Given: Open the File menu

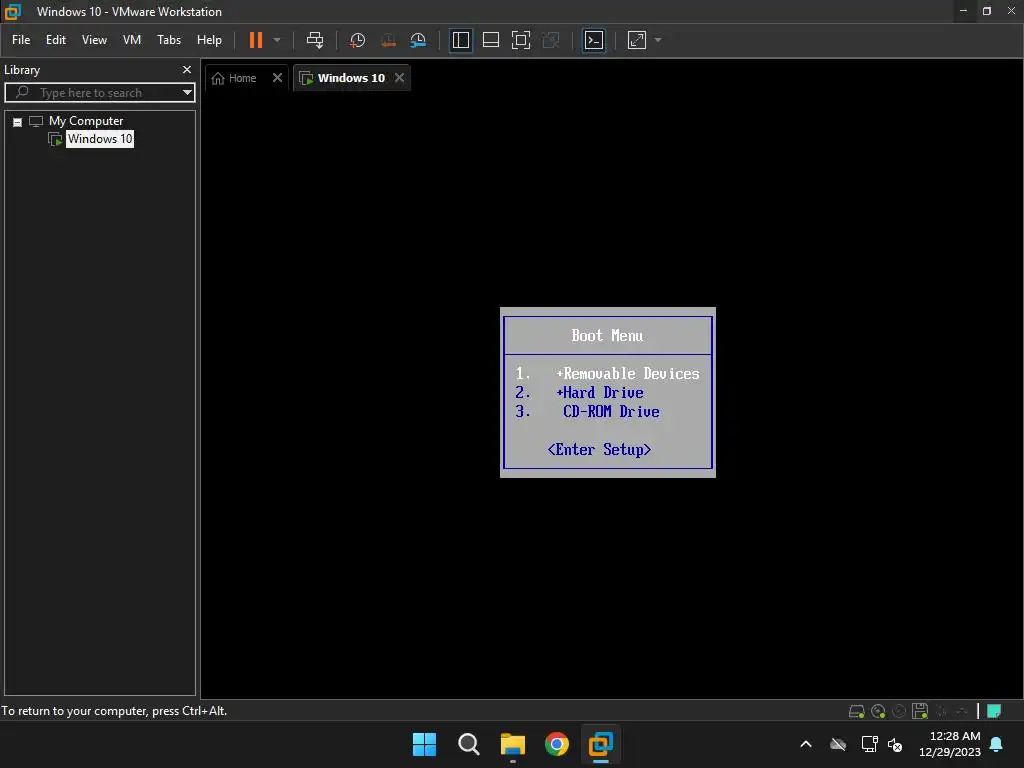Looking at the screenshot, I should tap(21, 40).
